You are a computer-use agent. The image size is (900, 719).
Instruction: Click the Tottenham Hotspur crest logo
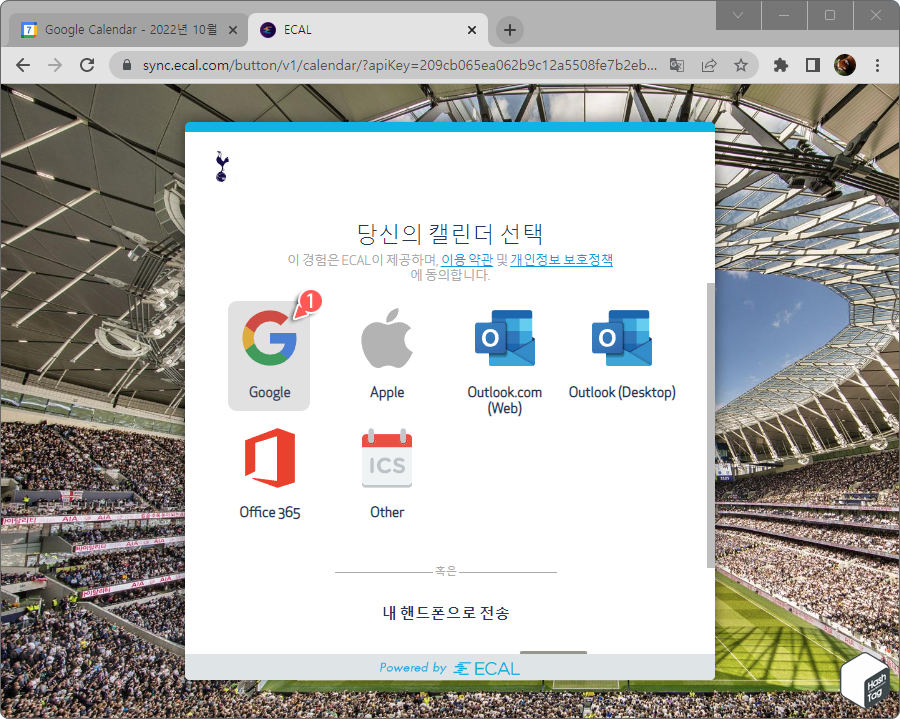pyautogui.click(x=220, y=166)
